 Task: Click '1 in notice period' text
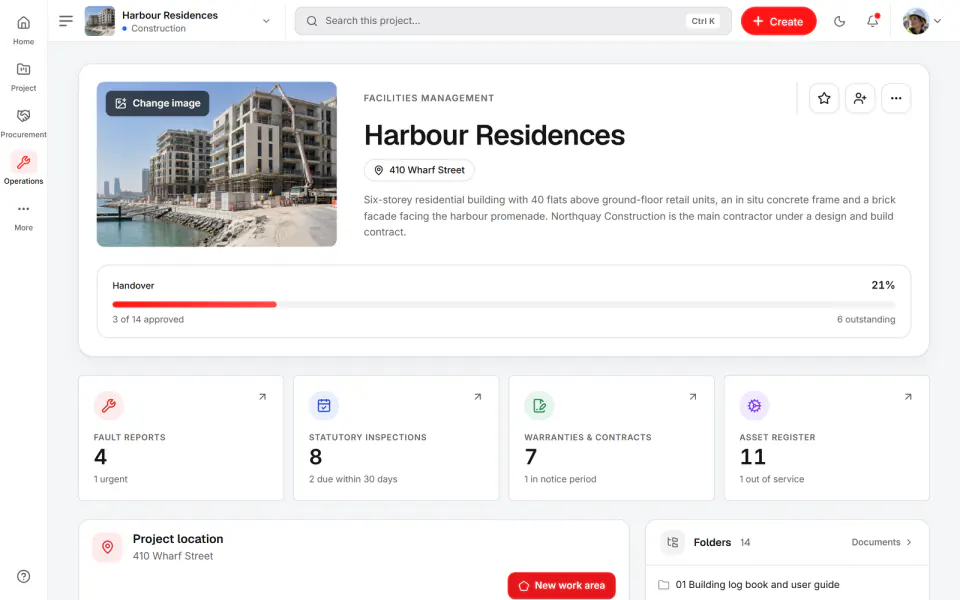pos(560,479)
